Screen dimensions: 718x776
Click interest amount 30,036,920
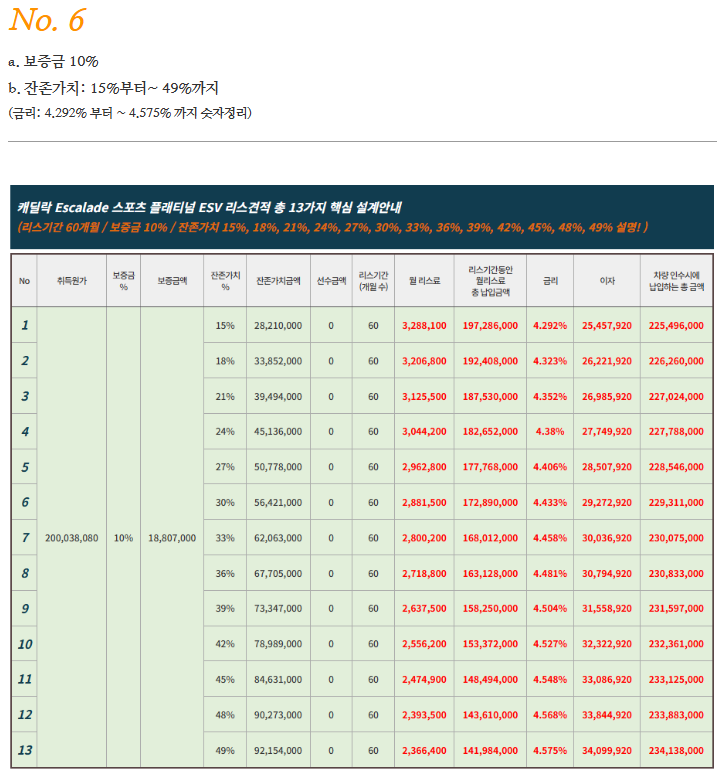tap(607, 538)
